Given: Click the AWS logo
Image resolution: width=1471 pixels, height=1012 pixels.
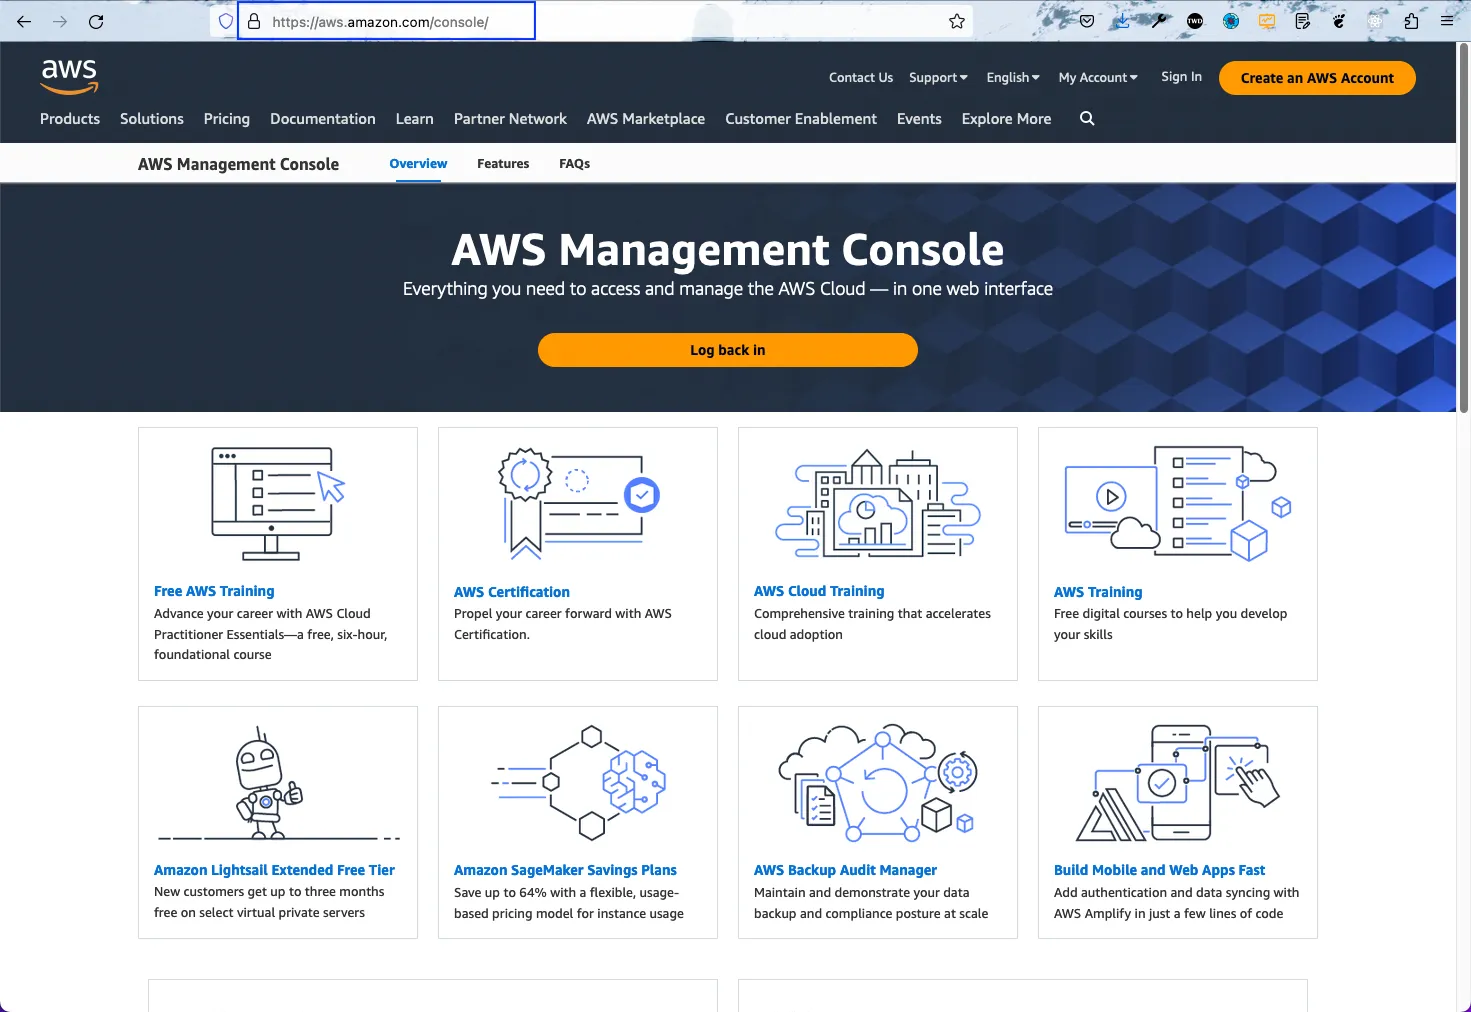Looking at the screenshot, I should pos(69,76).
